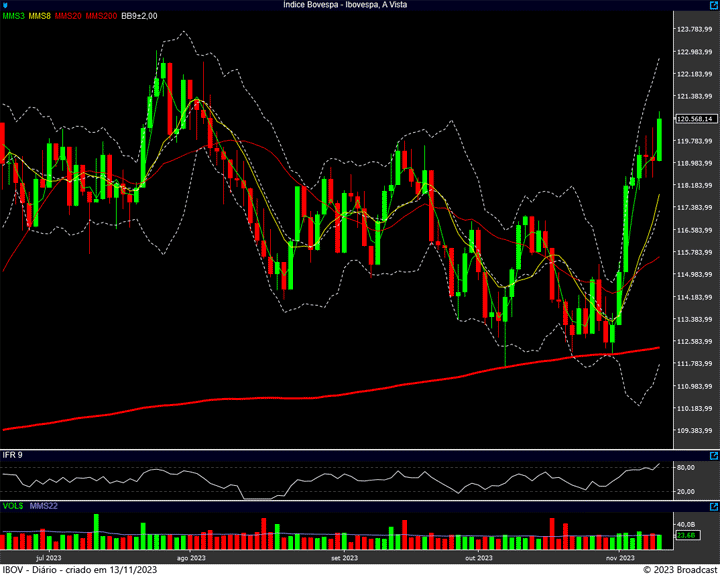The width and height of the screenshot is (720, 575).
Task: Click the 123.783,99 price axis label
Action: click(694, 30)
